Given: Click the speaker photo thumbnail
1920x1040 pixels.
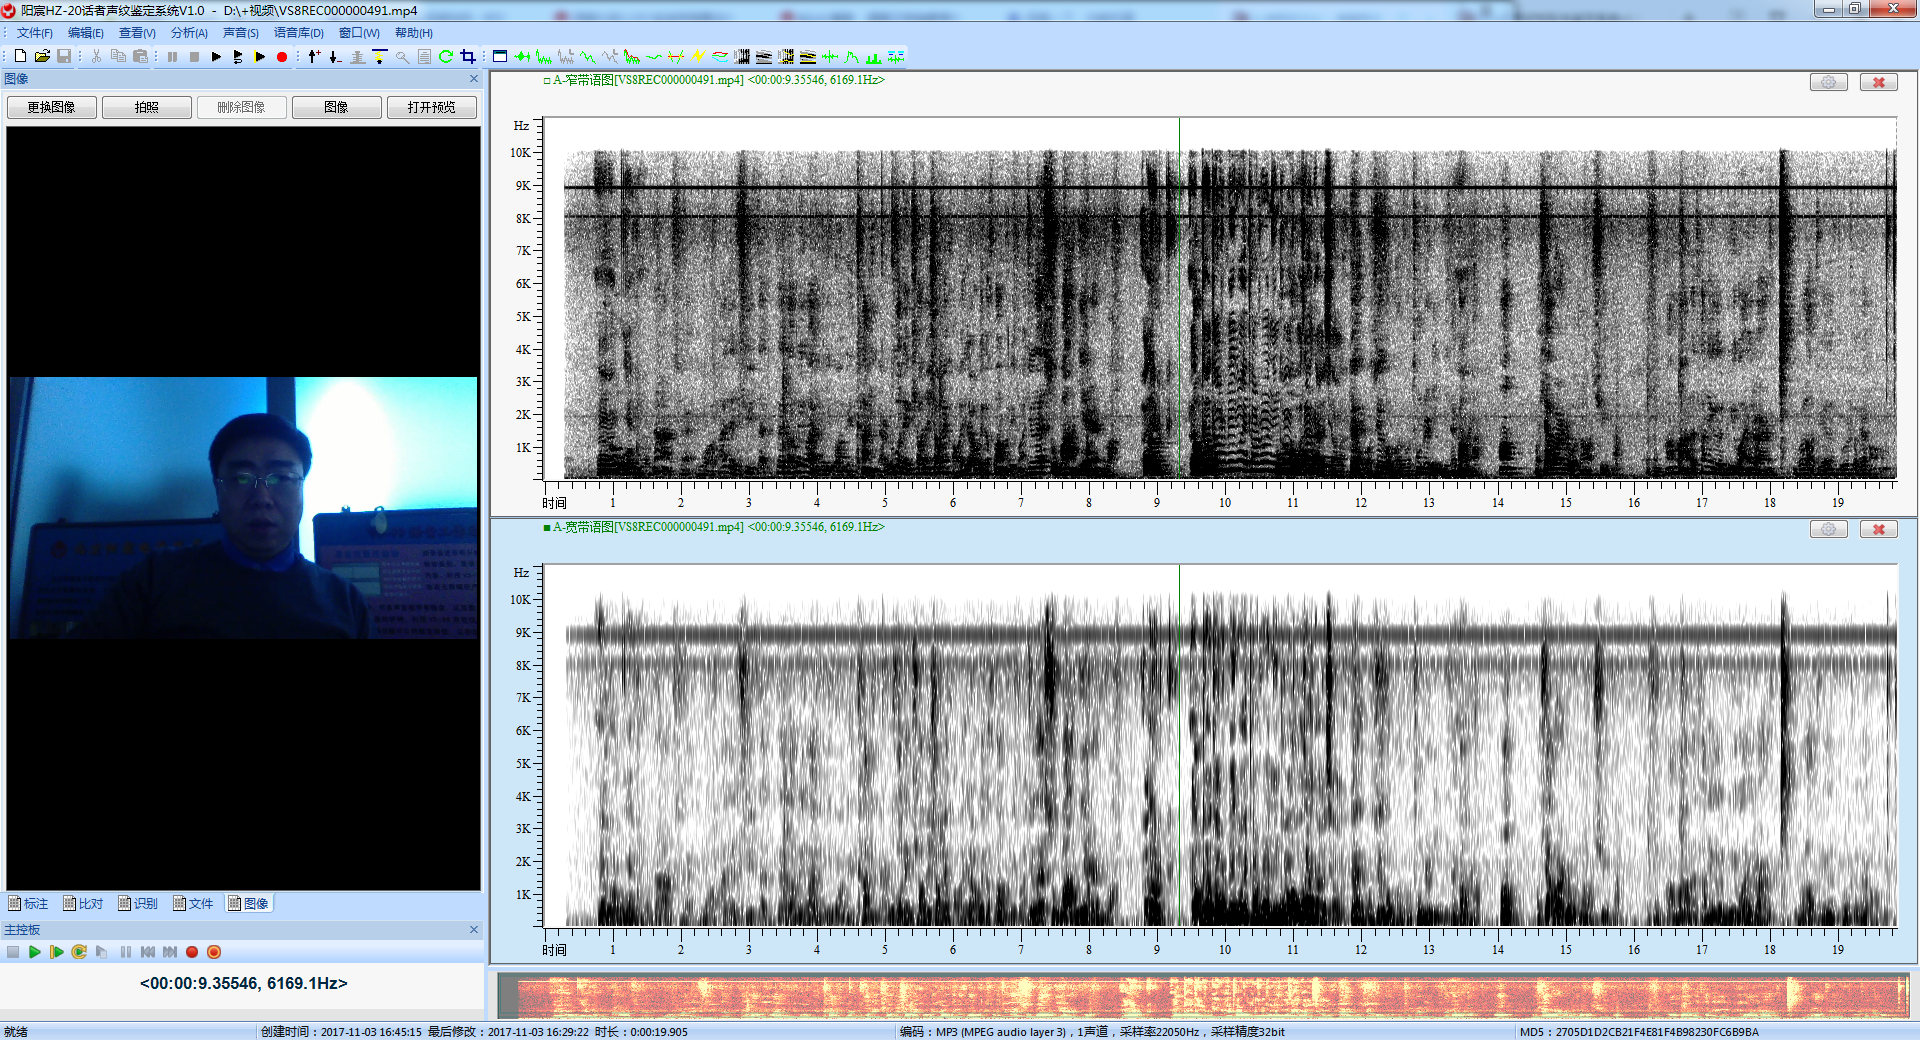Looking at the screenshot, I should point(243,508).
